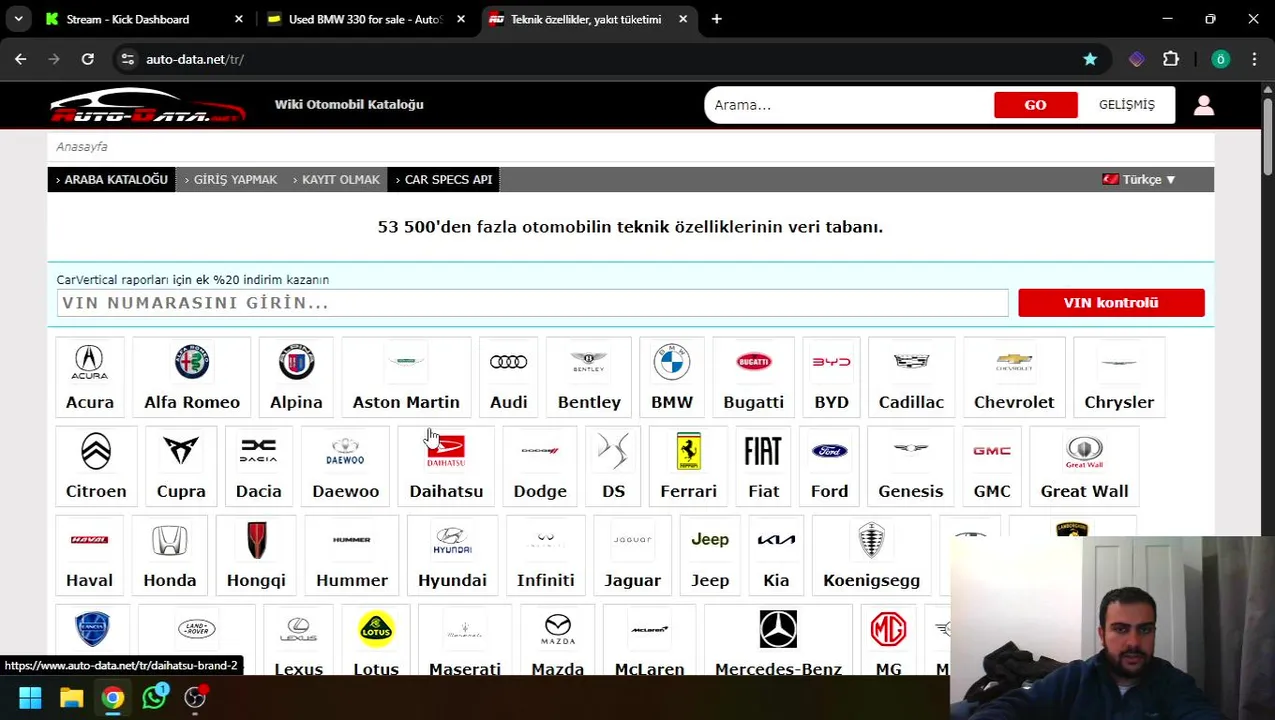Select the Cupra brand logo

click(x=181, y=451)
